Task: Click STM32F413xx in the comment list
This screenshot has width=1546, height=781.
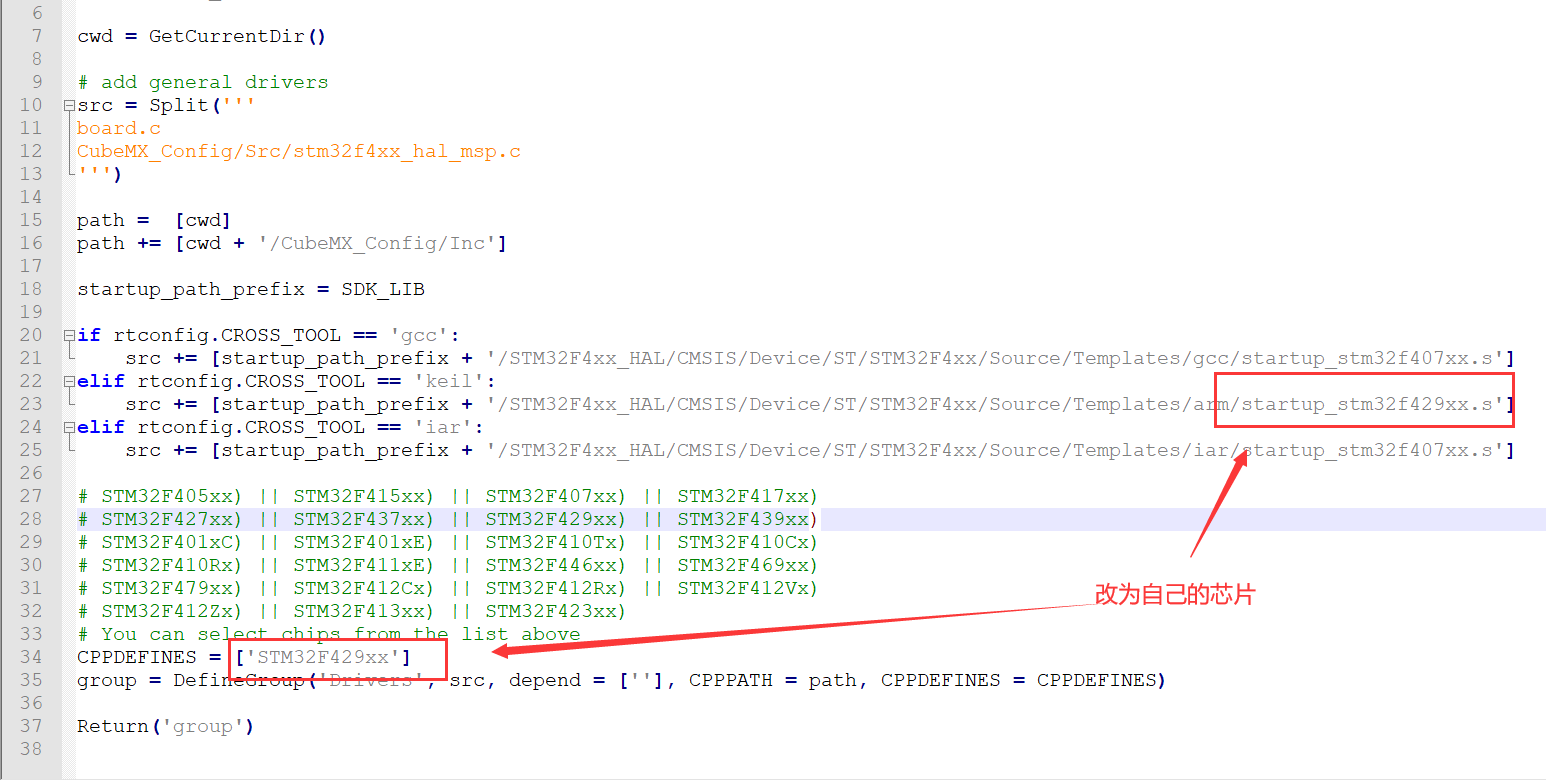Action: tap(359, 611)
